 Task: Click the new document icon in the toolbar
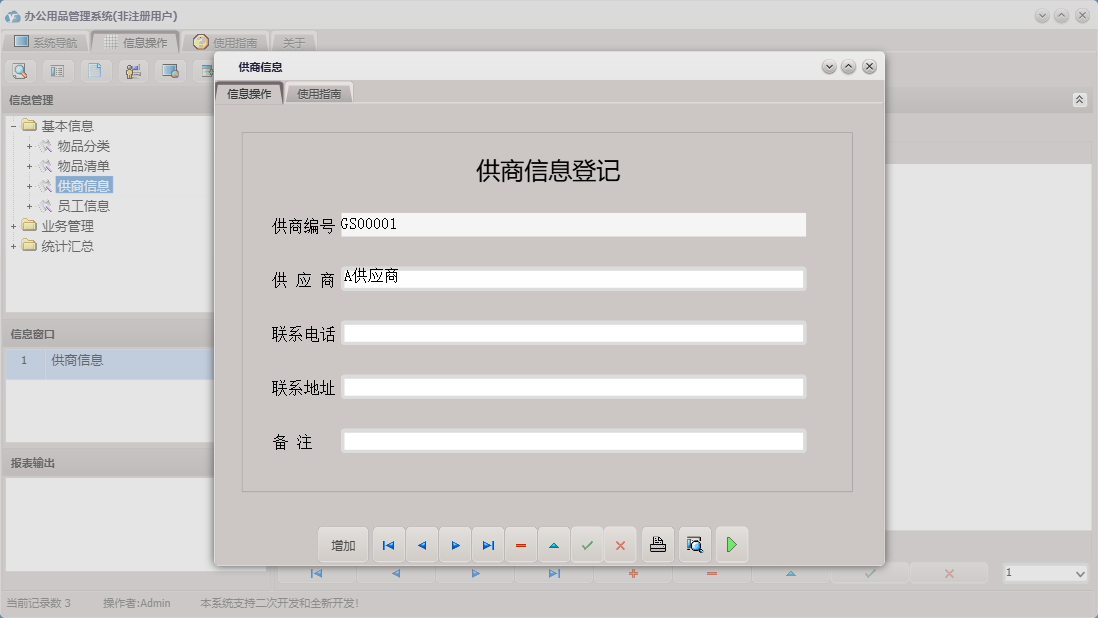tap(95, 71)
